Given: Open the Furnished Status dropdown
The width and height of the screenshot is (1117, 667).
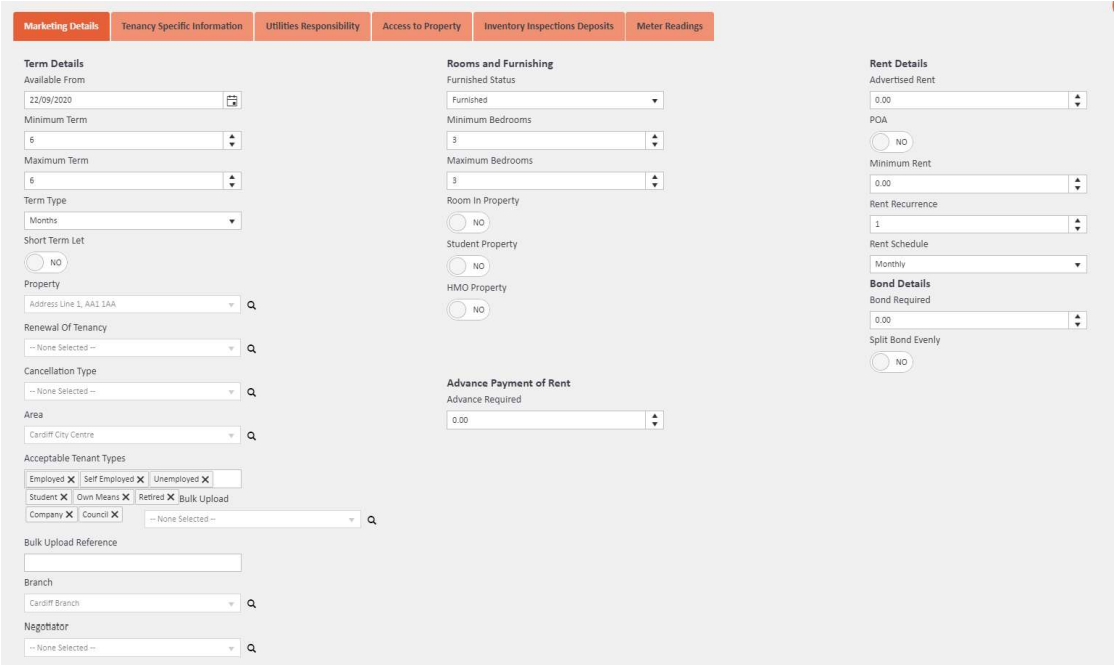Looking at the screenshot, I should [x=555, y=100].
